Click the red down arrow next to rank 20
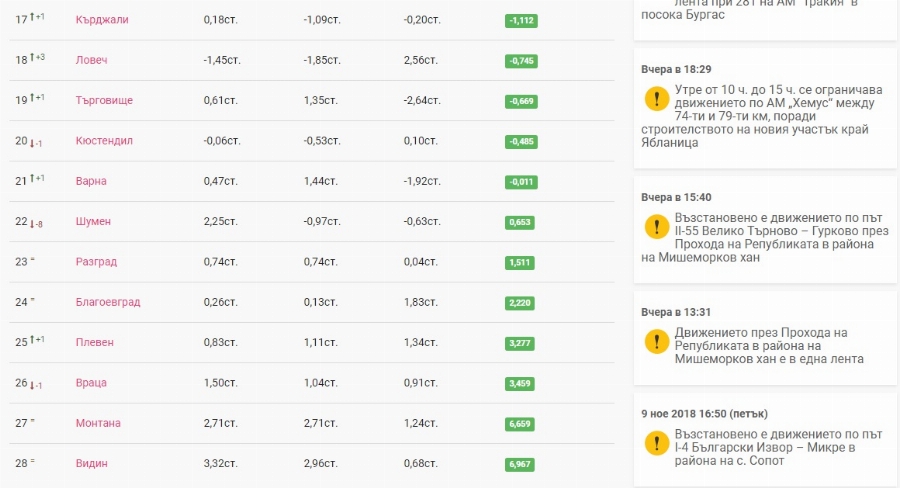900x488 pixels. 33,142
